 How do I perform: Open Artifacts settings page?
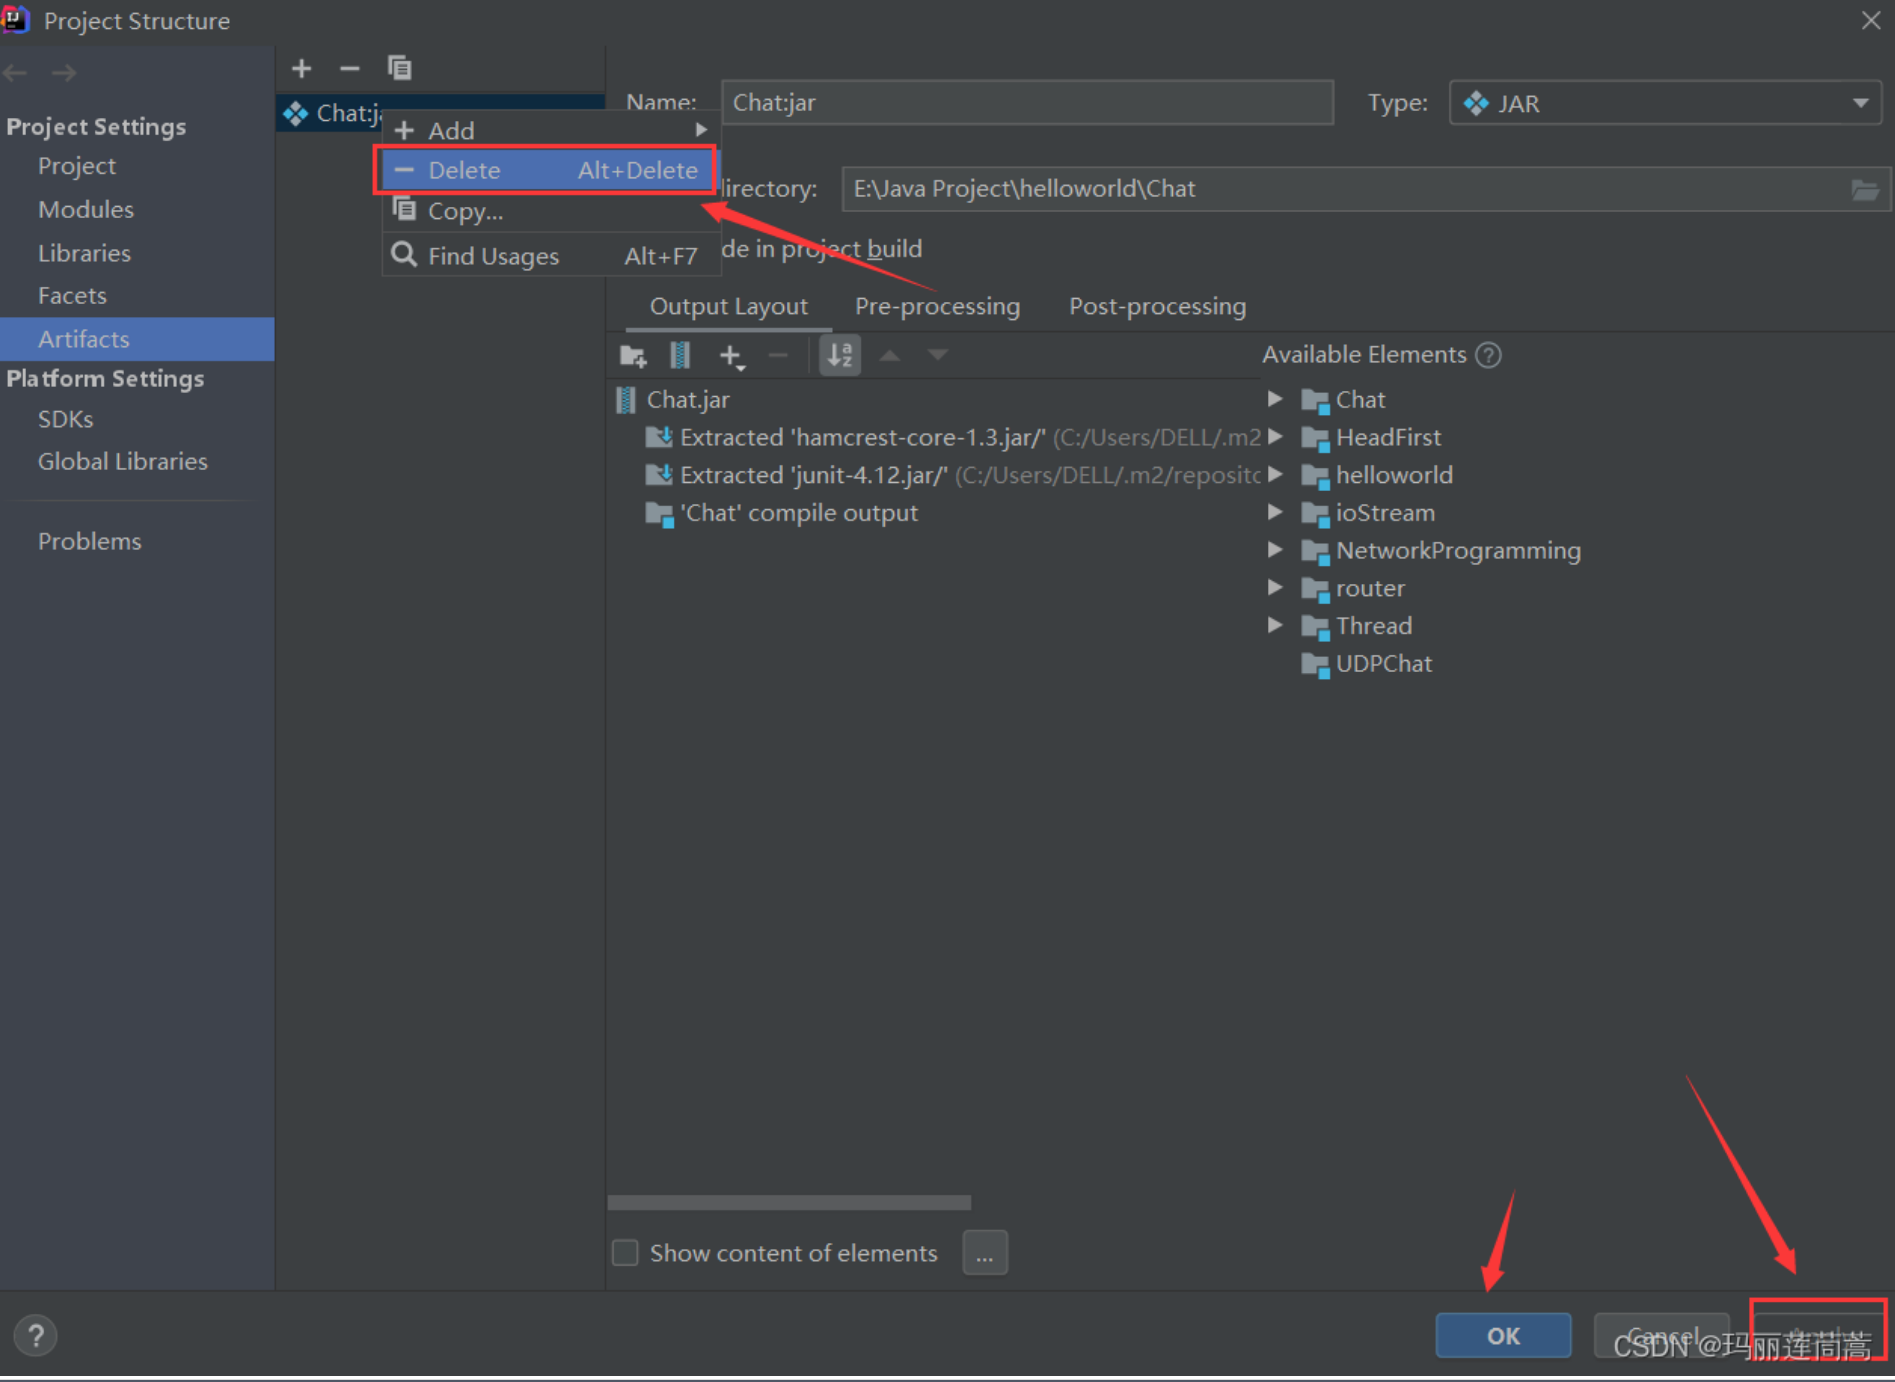click(137, 339)
